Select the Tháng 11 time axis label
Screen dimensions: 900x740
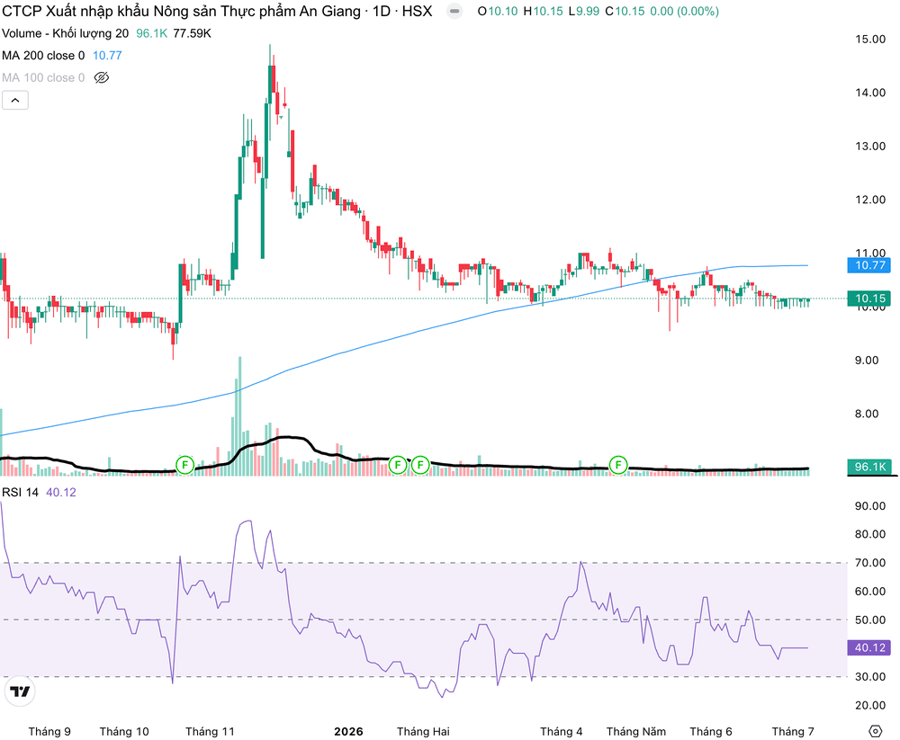point(210,731)
